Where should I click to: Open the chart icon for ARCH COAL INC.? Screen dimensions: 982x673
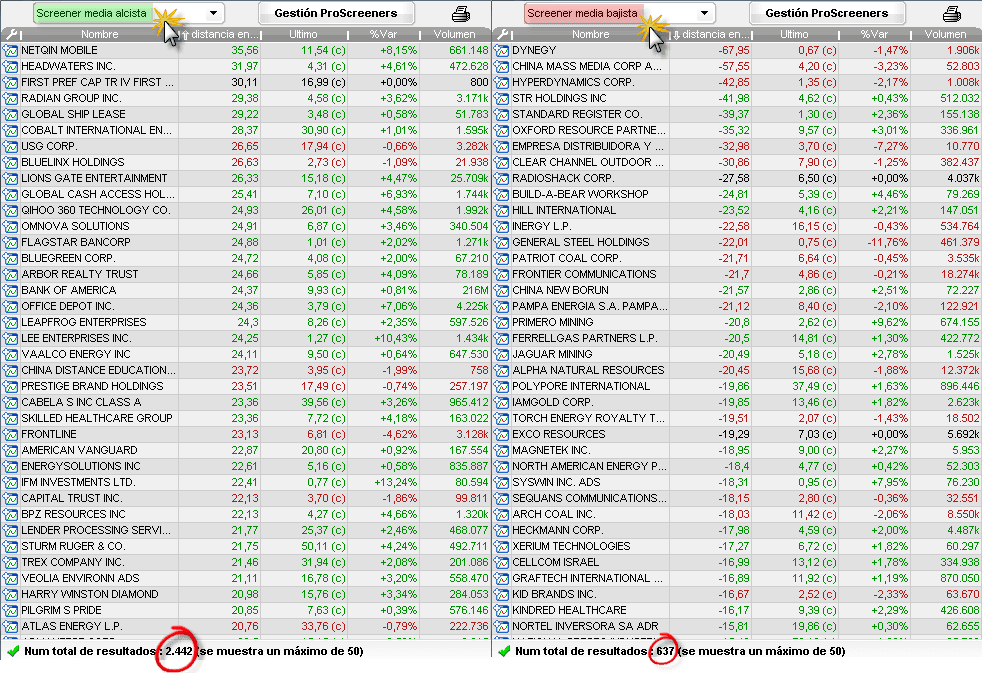pos(502,515)
